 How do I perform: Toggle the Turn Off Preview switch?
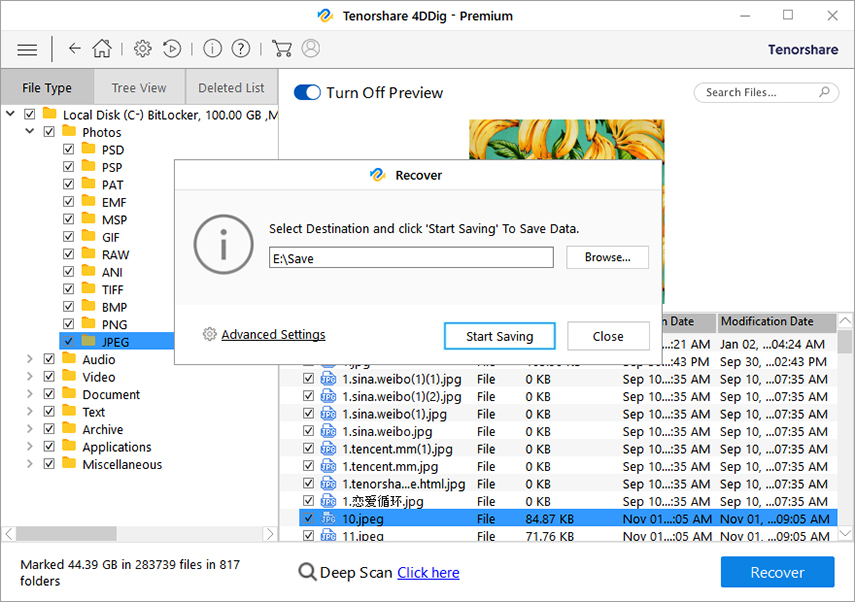(307, 92)
